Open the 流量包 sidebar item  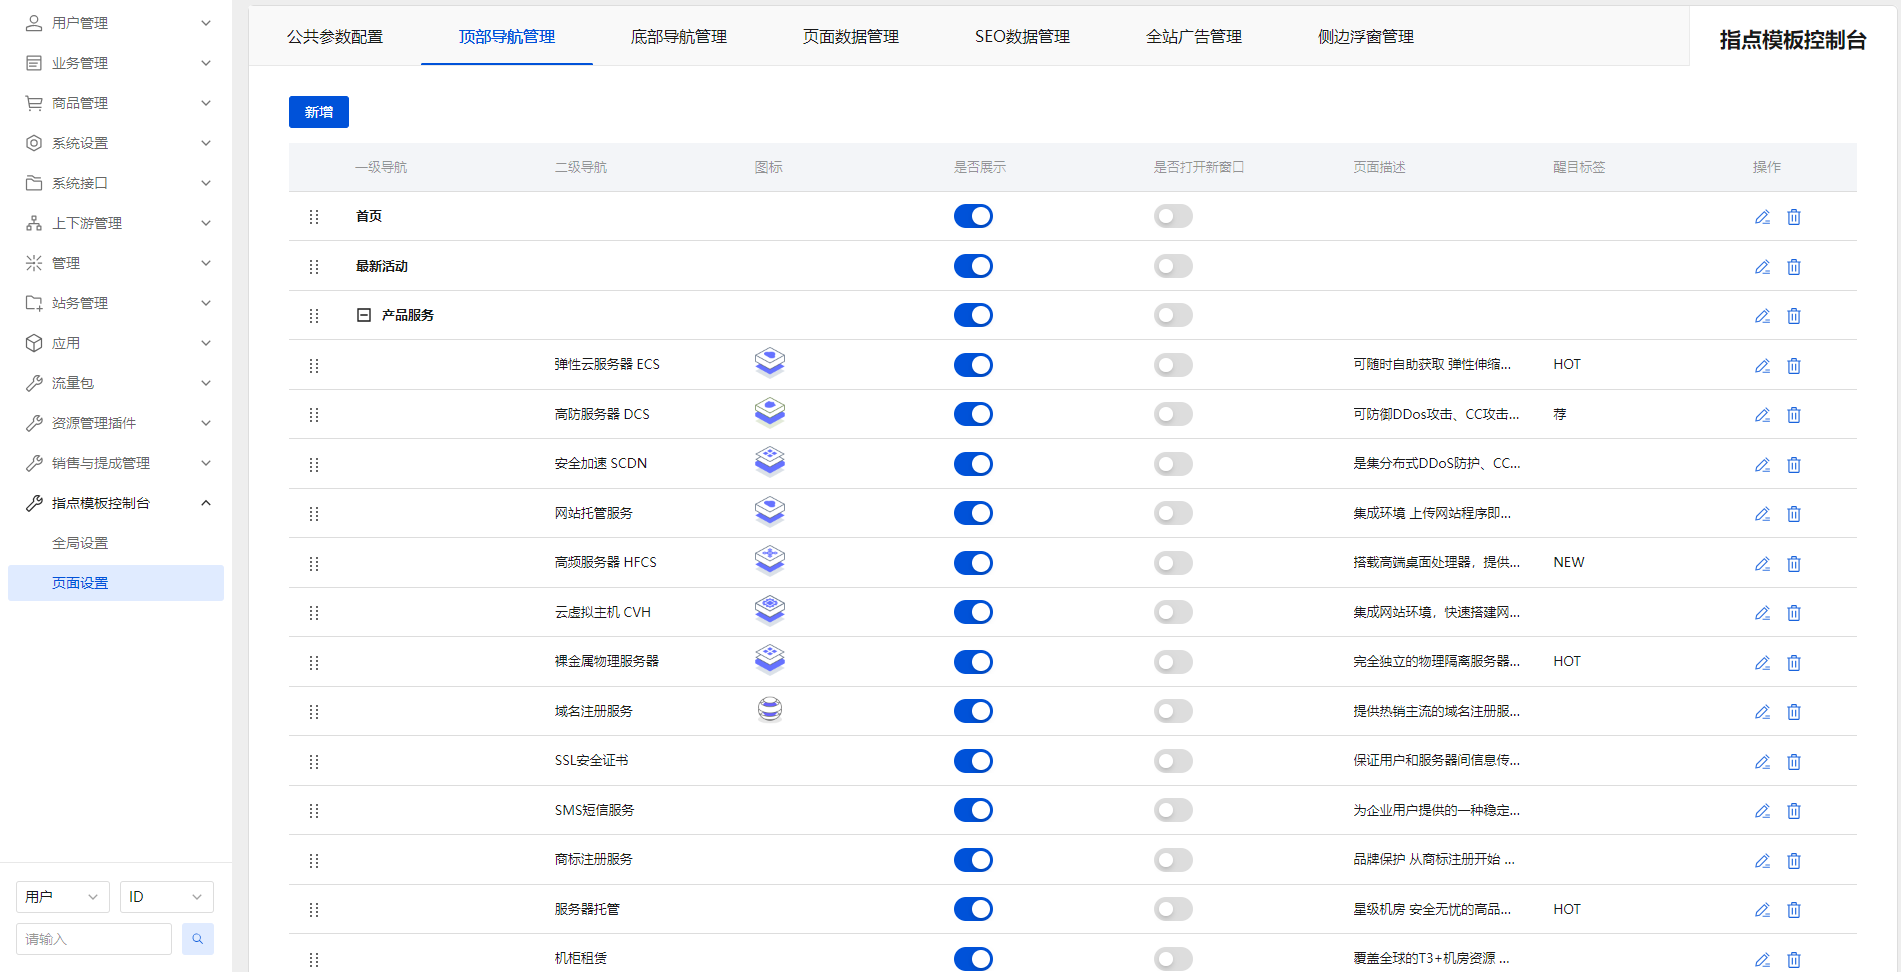coord(116,383)
